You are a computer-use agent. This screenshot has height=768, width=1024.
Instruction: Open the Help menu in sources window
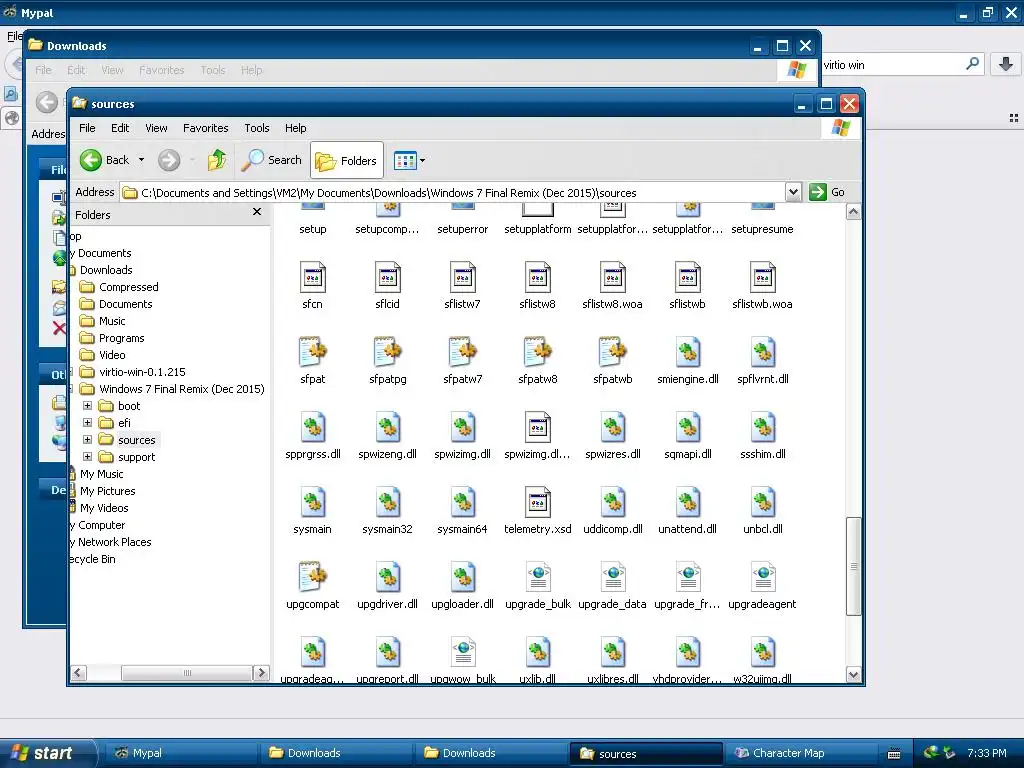pos(295,128)
